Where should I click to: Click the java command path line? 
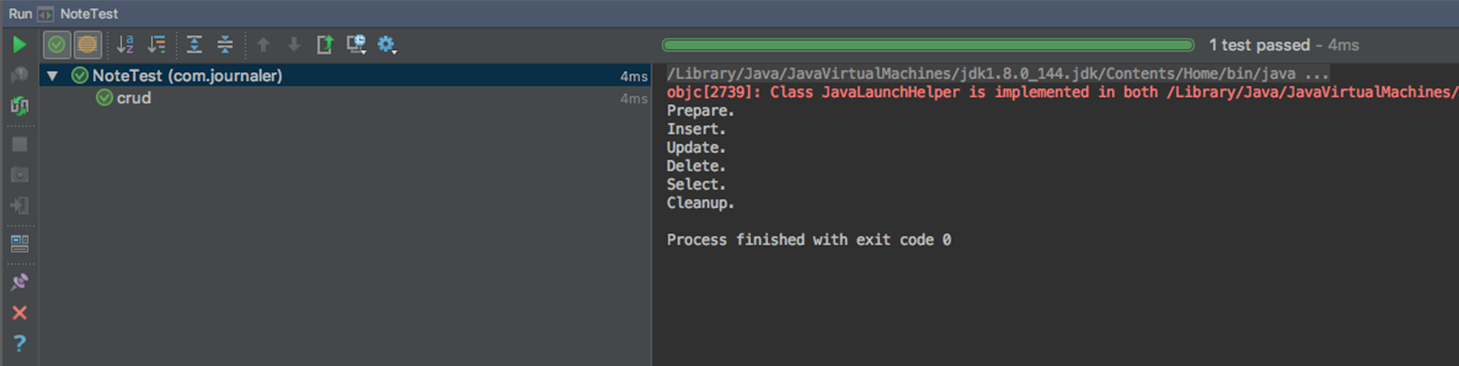998,74
